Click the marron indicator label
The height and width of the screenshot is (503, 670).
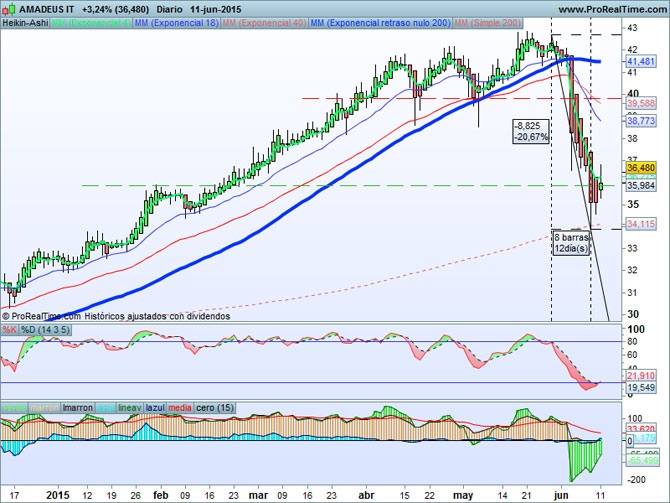click(44, 408)
